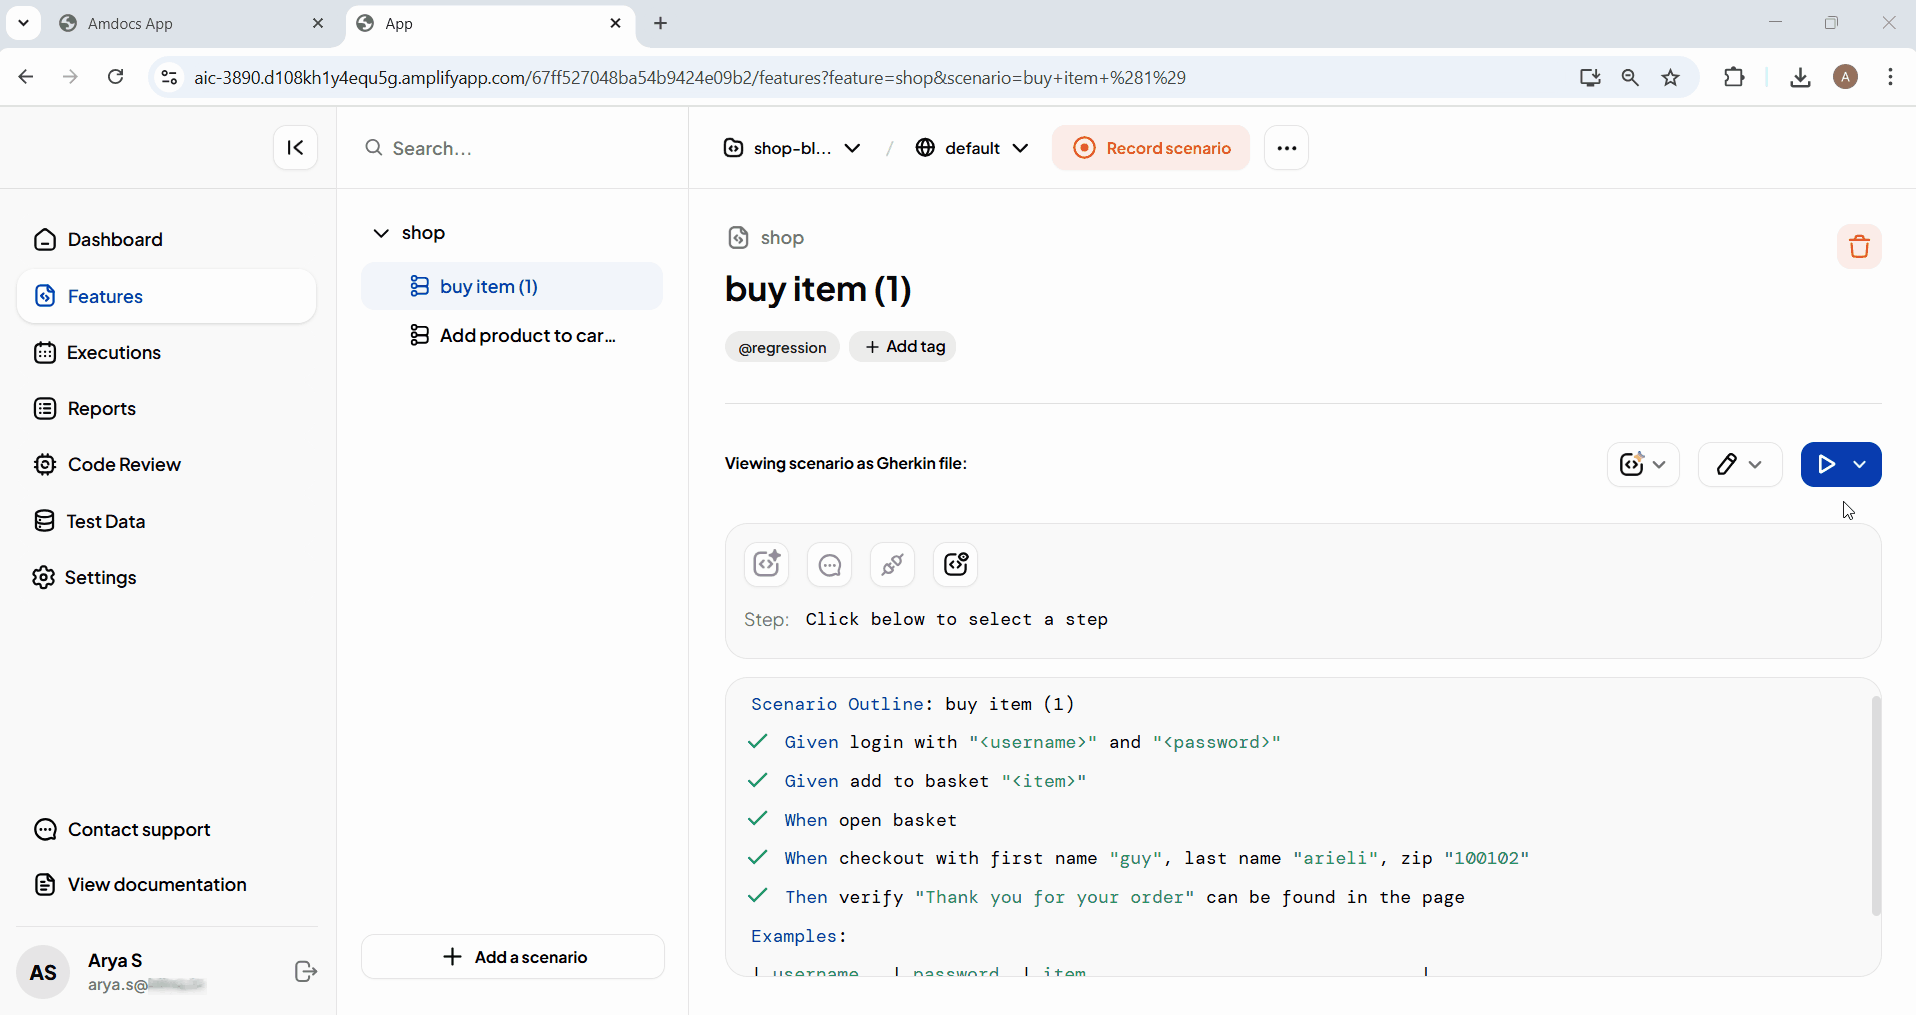1916x1015 pixels.
Task: Collapse the shop feature tree
Action: [381, 233]
